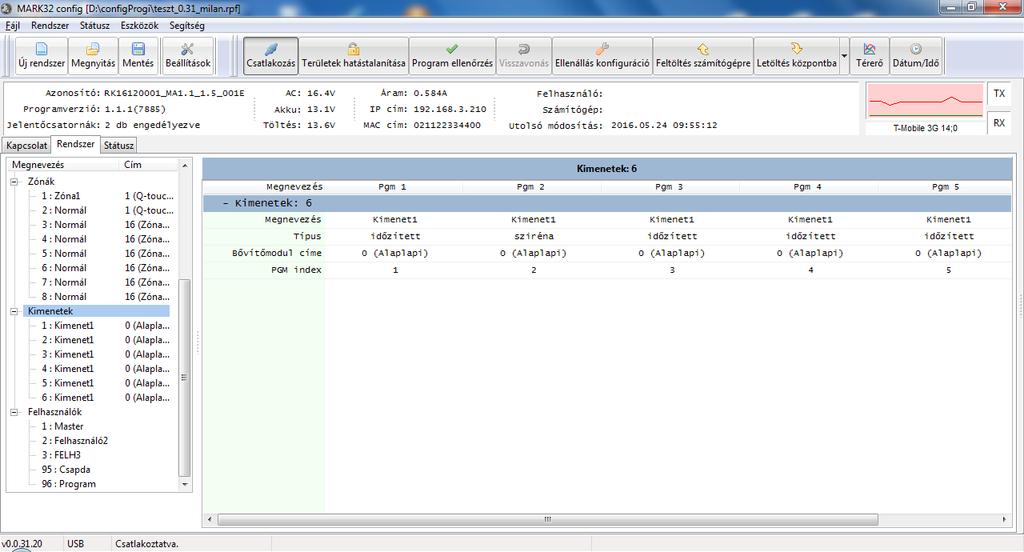Open the Fájl menu
This screenshot has width=1024, height=552.
pos(12,25)
